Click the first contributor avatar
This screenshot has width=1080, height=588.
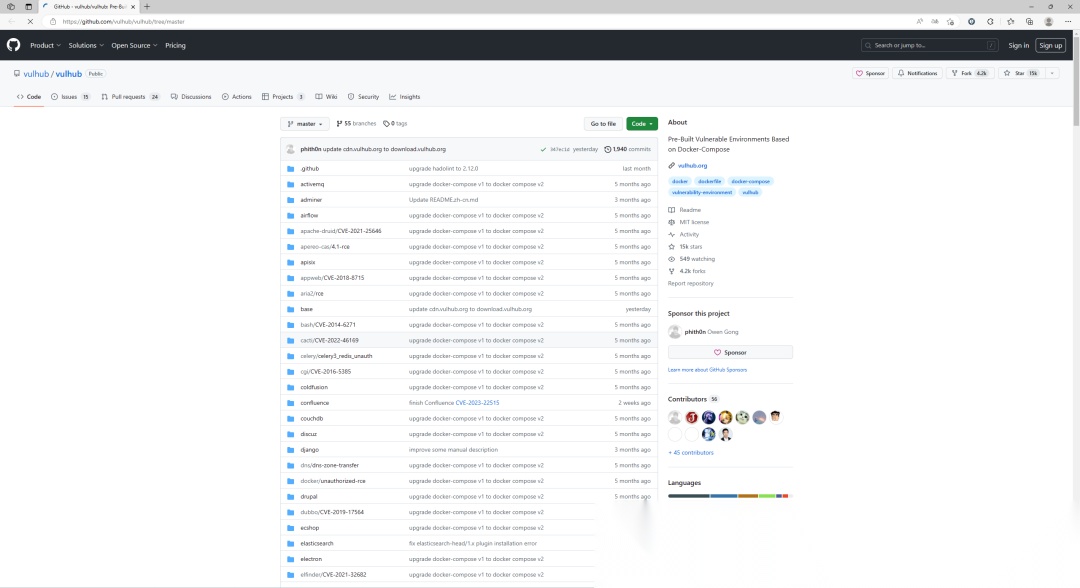click(674, 417)
